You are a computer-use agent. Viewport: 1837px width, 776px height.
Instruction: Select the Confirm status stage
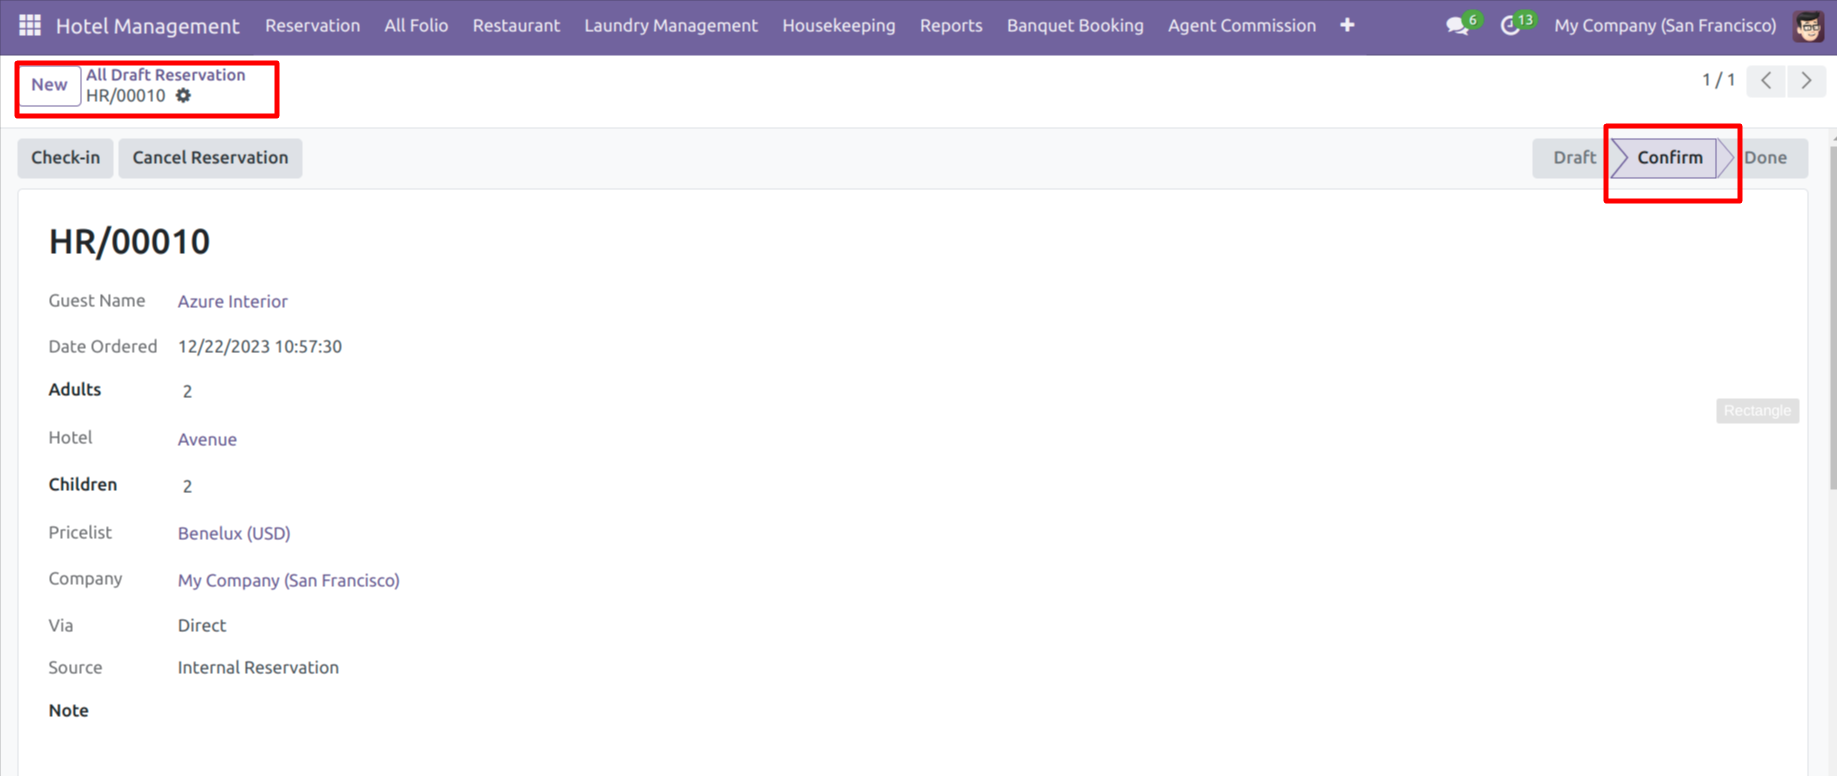point(1669,158)
